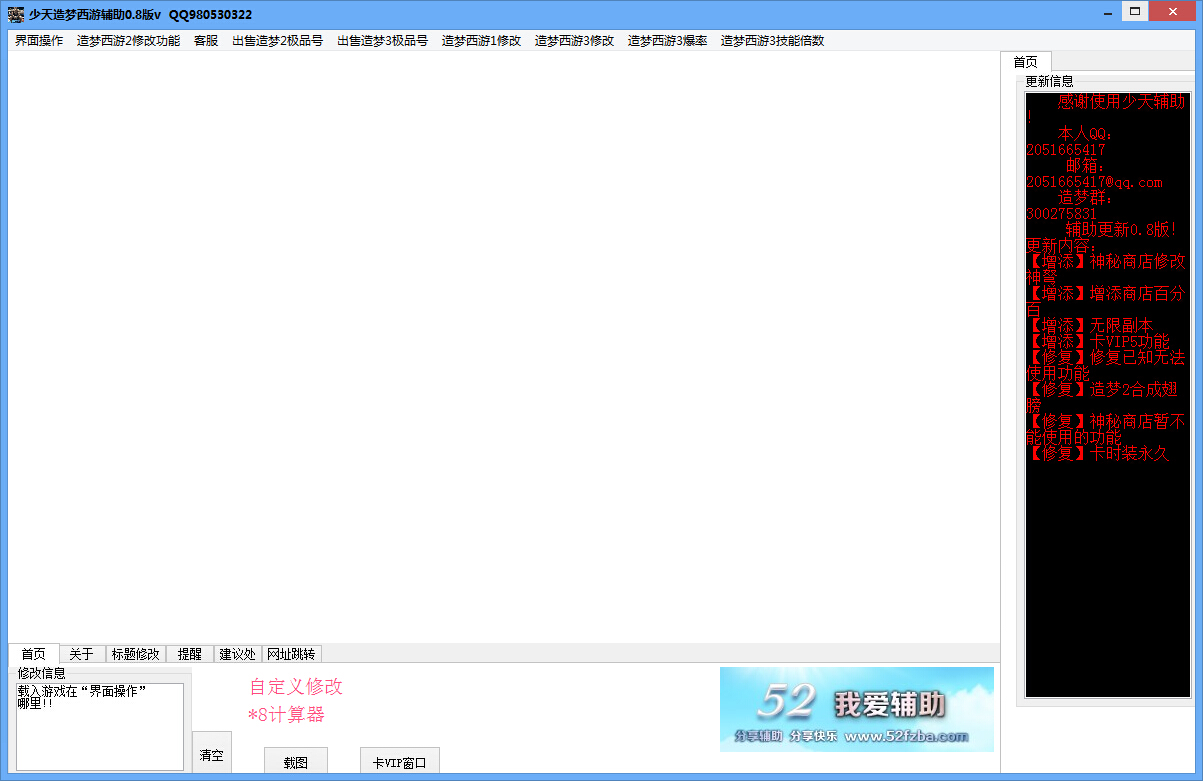The height and width of the screenshot is (781, 1203).
Task: Click the 自定义修改 pink link
Action: [296, 687]
